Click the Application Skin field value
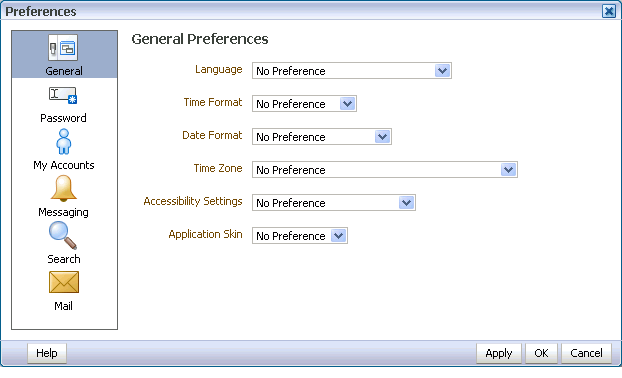 [x=292, y=236]
